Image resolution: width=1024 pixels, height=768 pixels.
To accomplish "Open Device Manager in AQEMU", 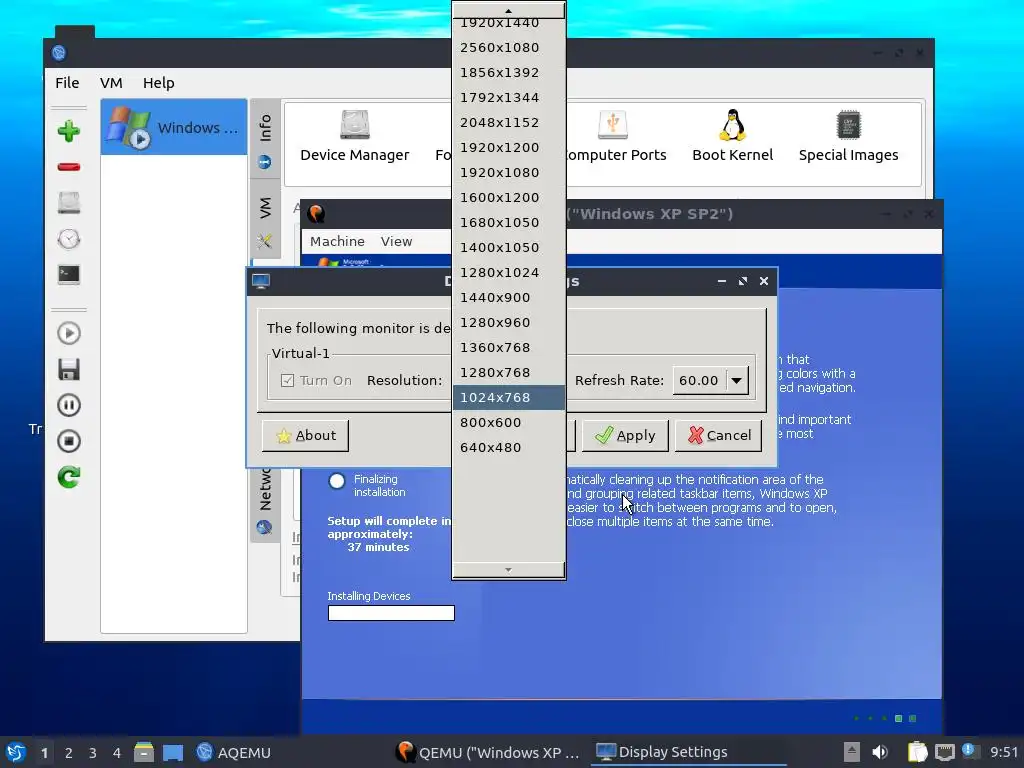I will pos(355,136).
